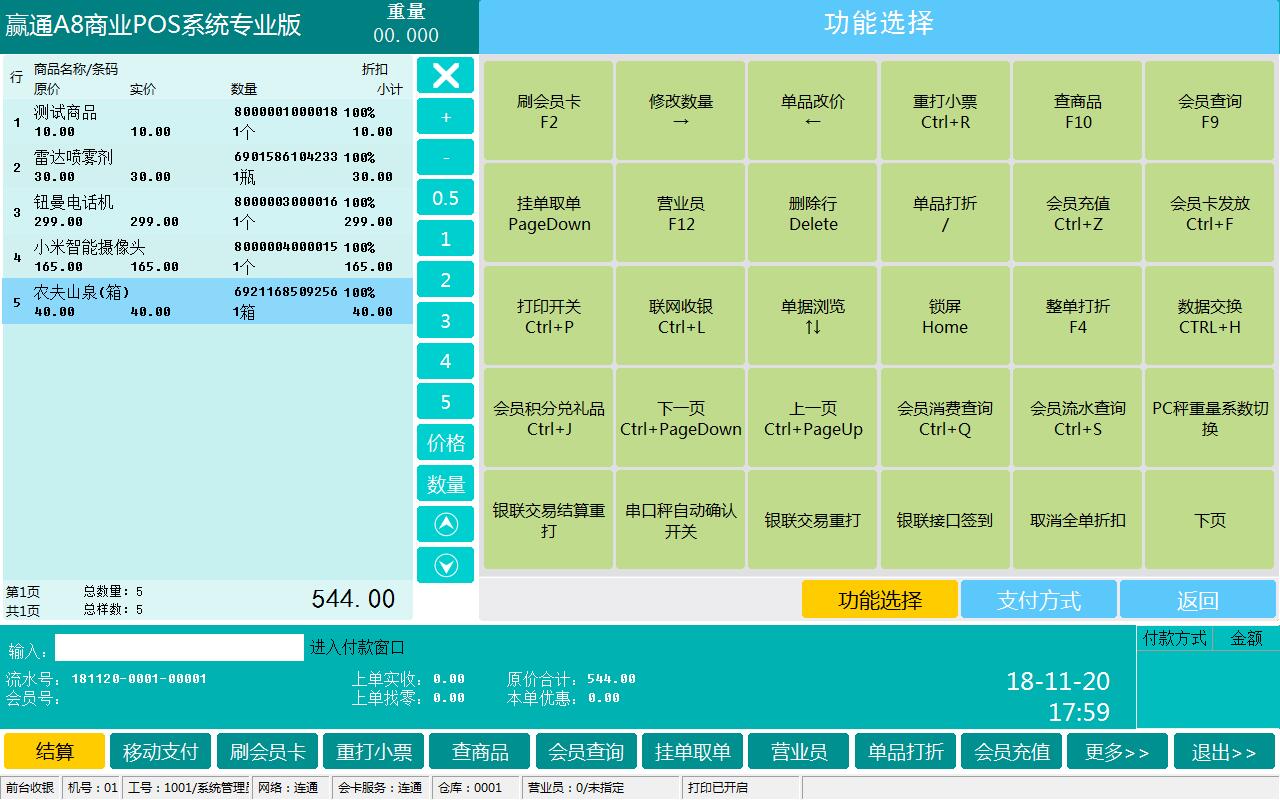Select the 功能选择 tab

click(879, 600)
